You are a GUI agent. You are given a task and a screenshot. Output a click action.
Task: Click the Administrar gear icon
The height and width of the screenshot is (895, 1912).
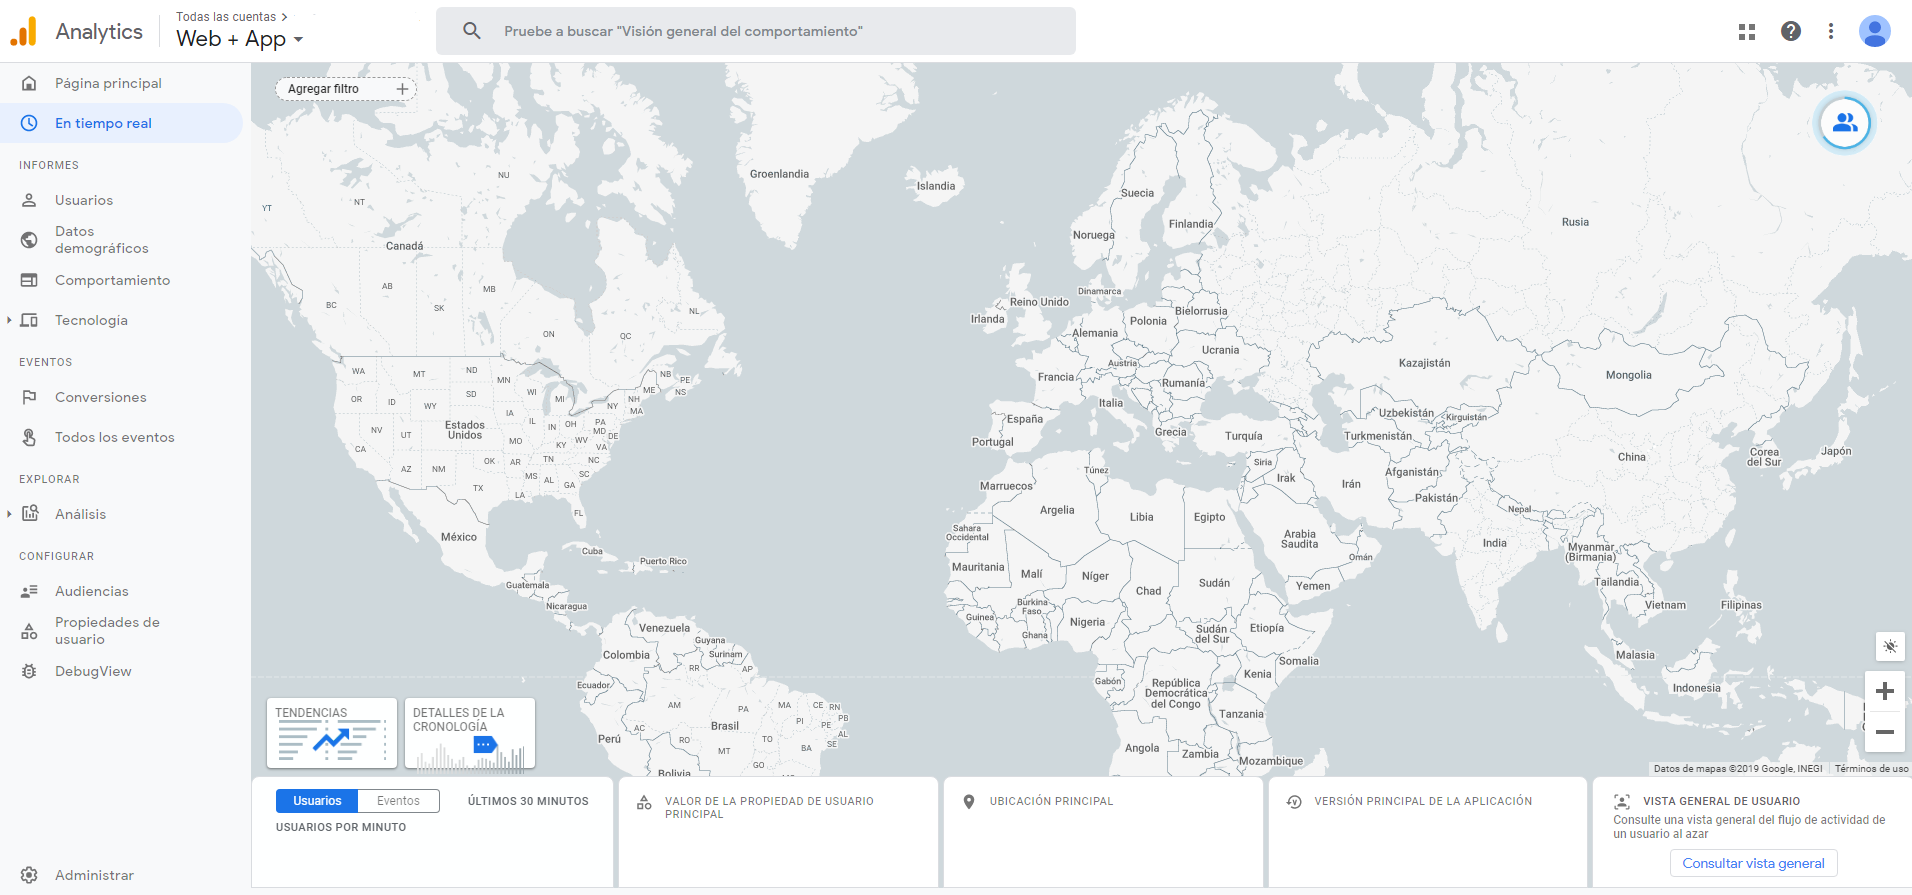[30, 875]
